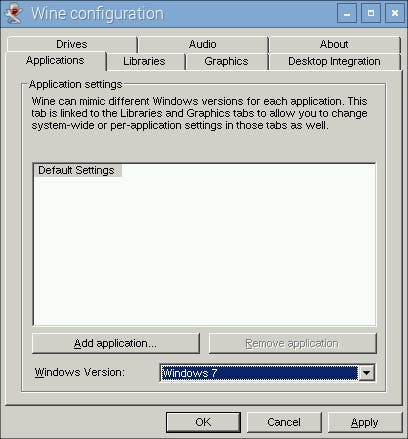408x439 pixels.
Task: Click the Cancel button
Action: (x=284, y=422)
